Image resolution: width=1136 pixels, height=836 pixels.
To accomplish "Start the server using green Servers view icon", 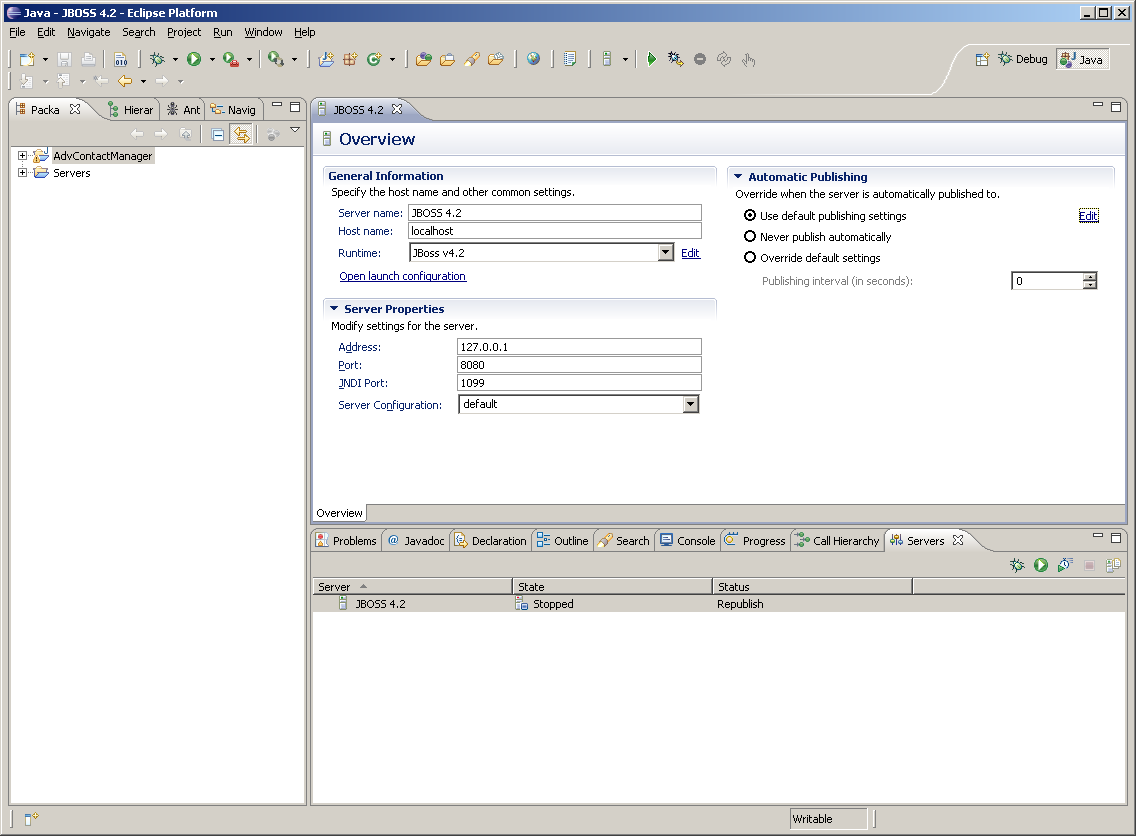I will coord(1041,565).
